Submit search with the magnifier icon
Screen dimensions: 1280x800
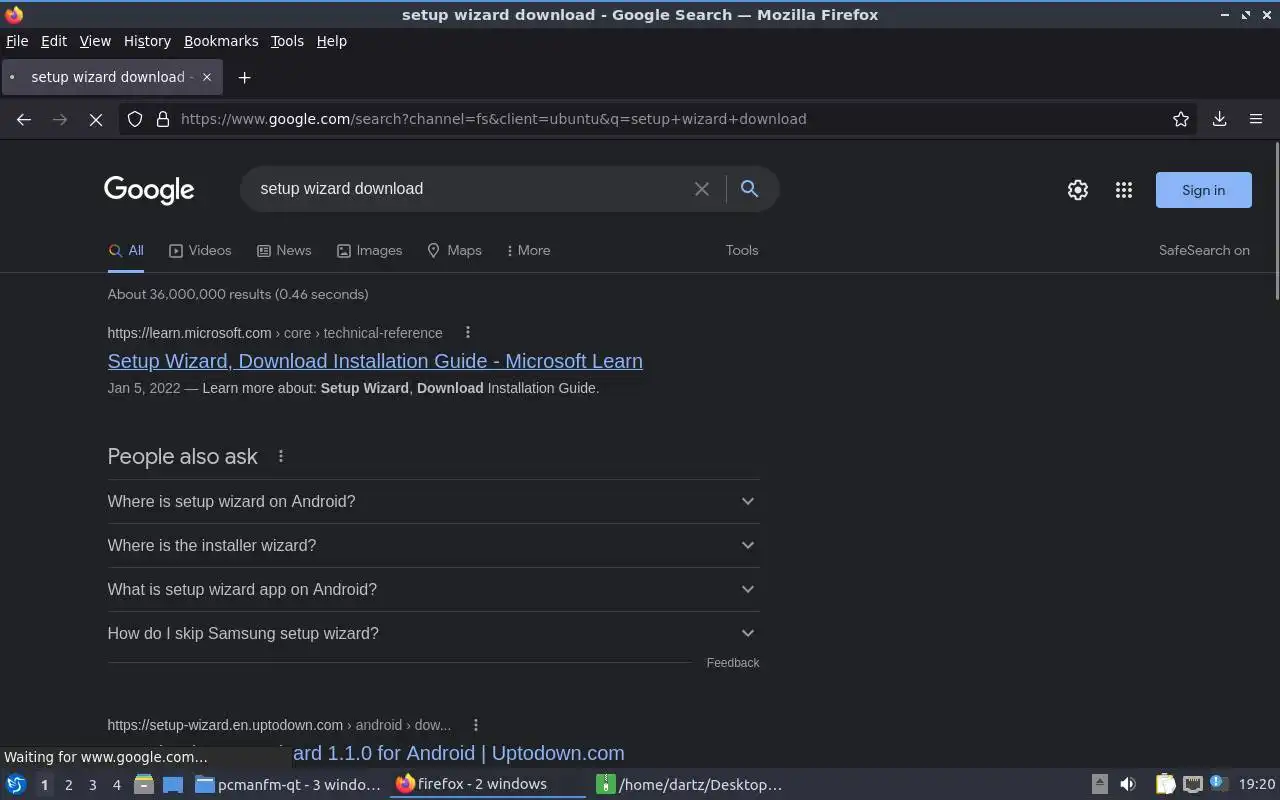(x=749, y=188)
